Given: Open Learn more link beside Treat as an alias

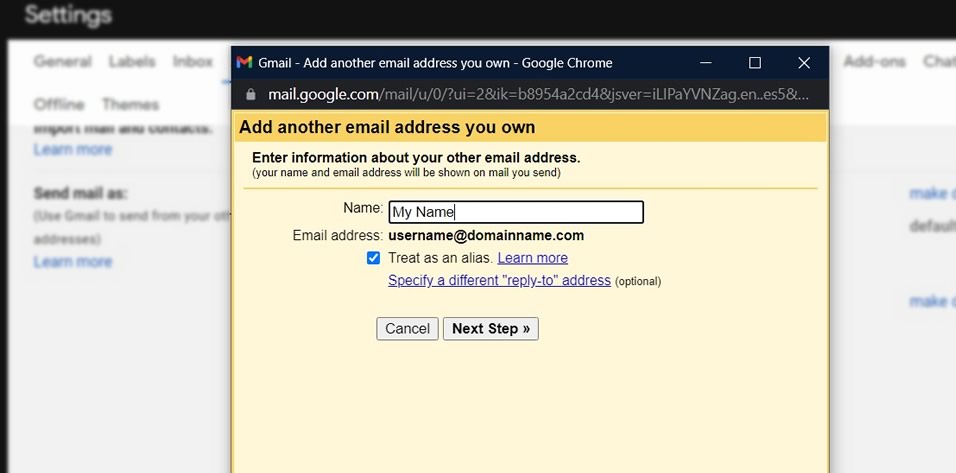Looking at the screenshot, I should click(x=532, y=258).
